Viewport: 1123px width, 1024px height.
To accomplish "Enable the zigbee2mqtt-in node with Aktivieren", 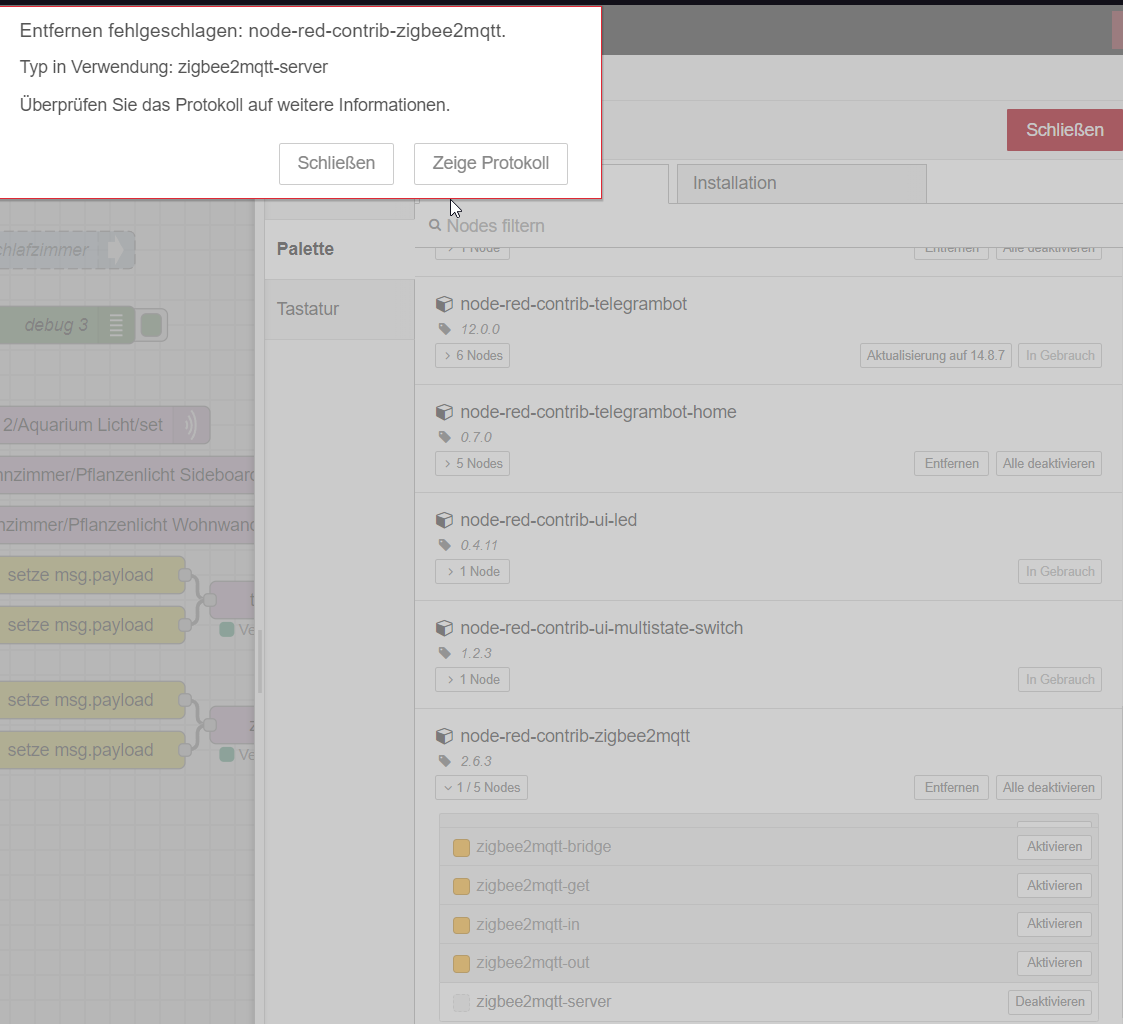I will 1054,924.
